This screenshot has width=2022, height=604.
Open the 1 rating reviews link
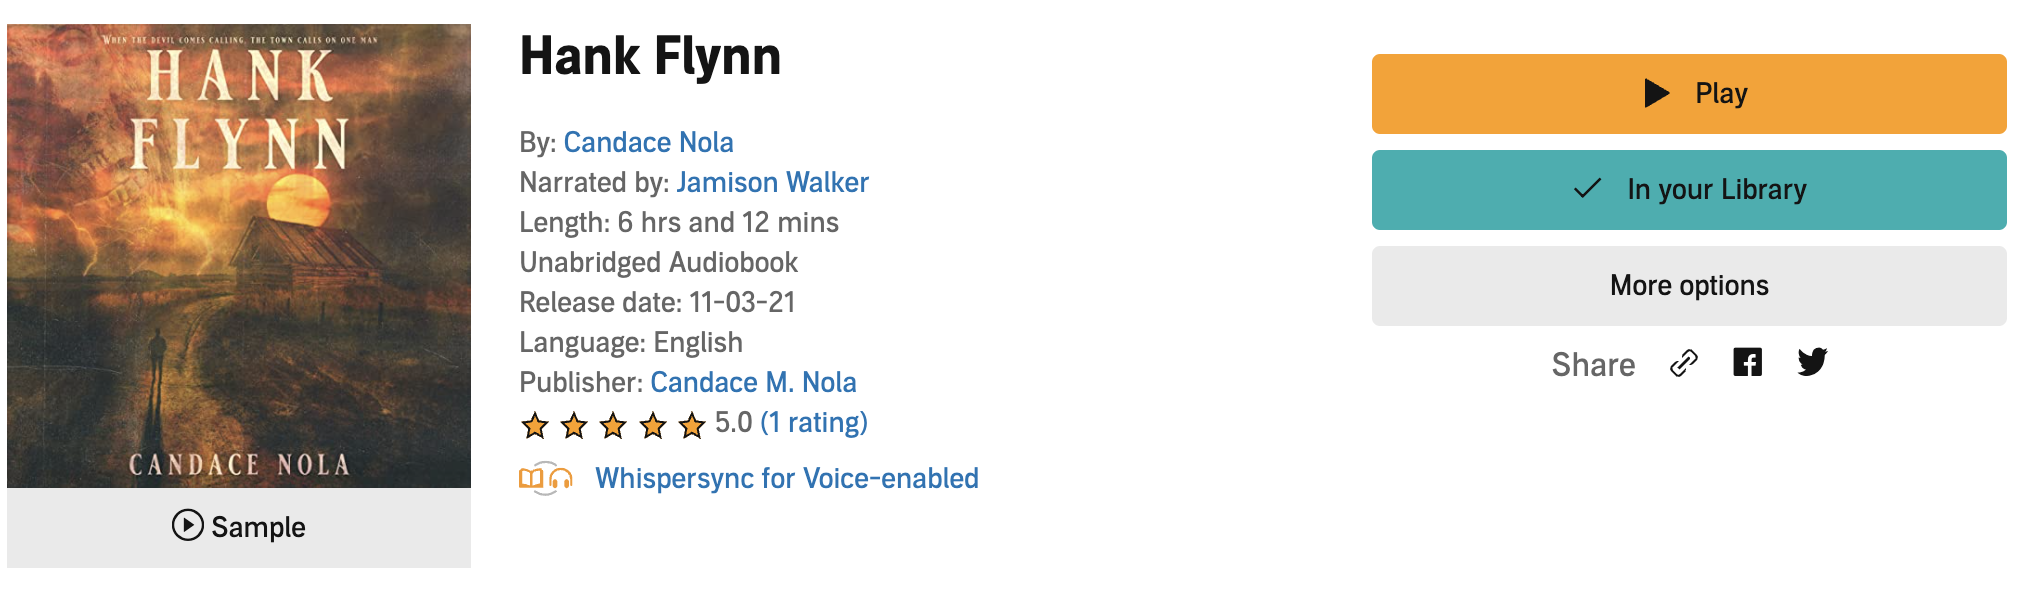point(814,422)
